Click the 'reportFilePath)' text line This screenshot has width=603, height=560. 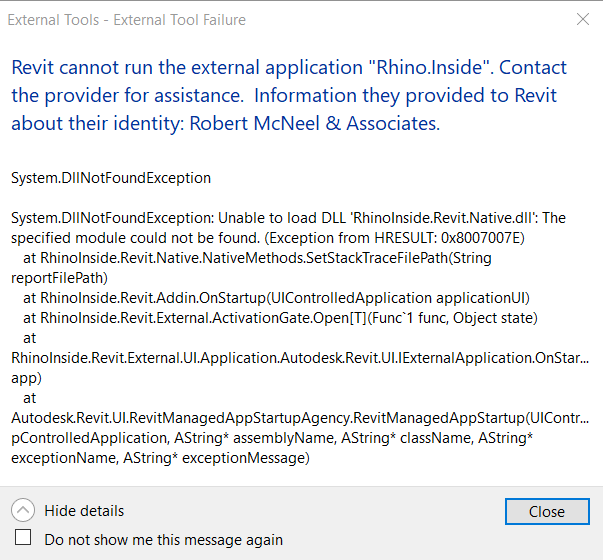[59, 278]
